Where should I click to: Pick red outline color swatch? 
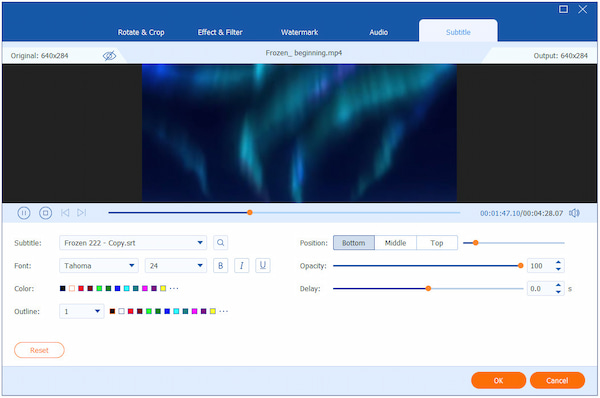pos(130,311)
